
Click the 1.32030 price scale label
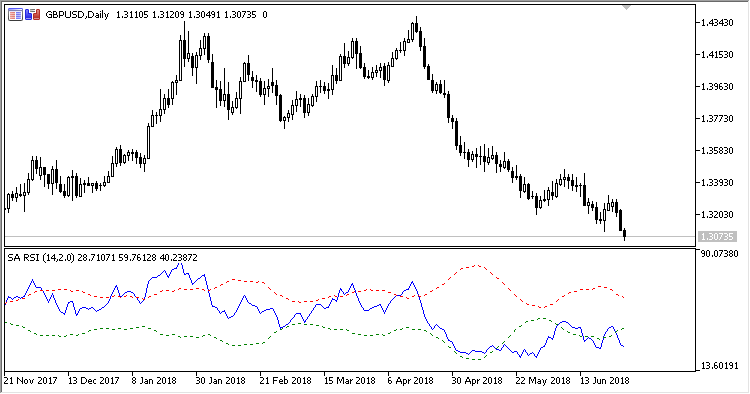pos(717,214)
